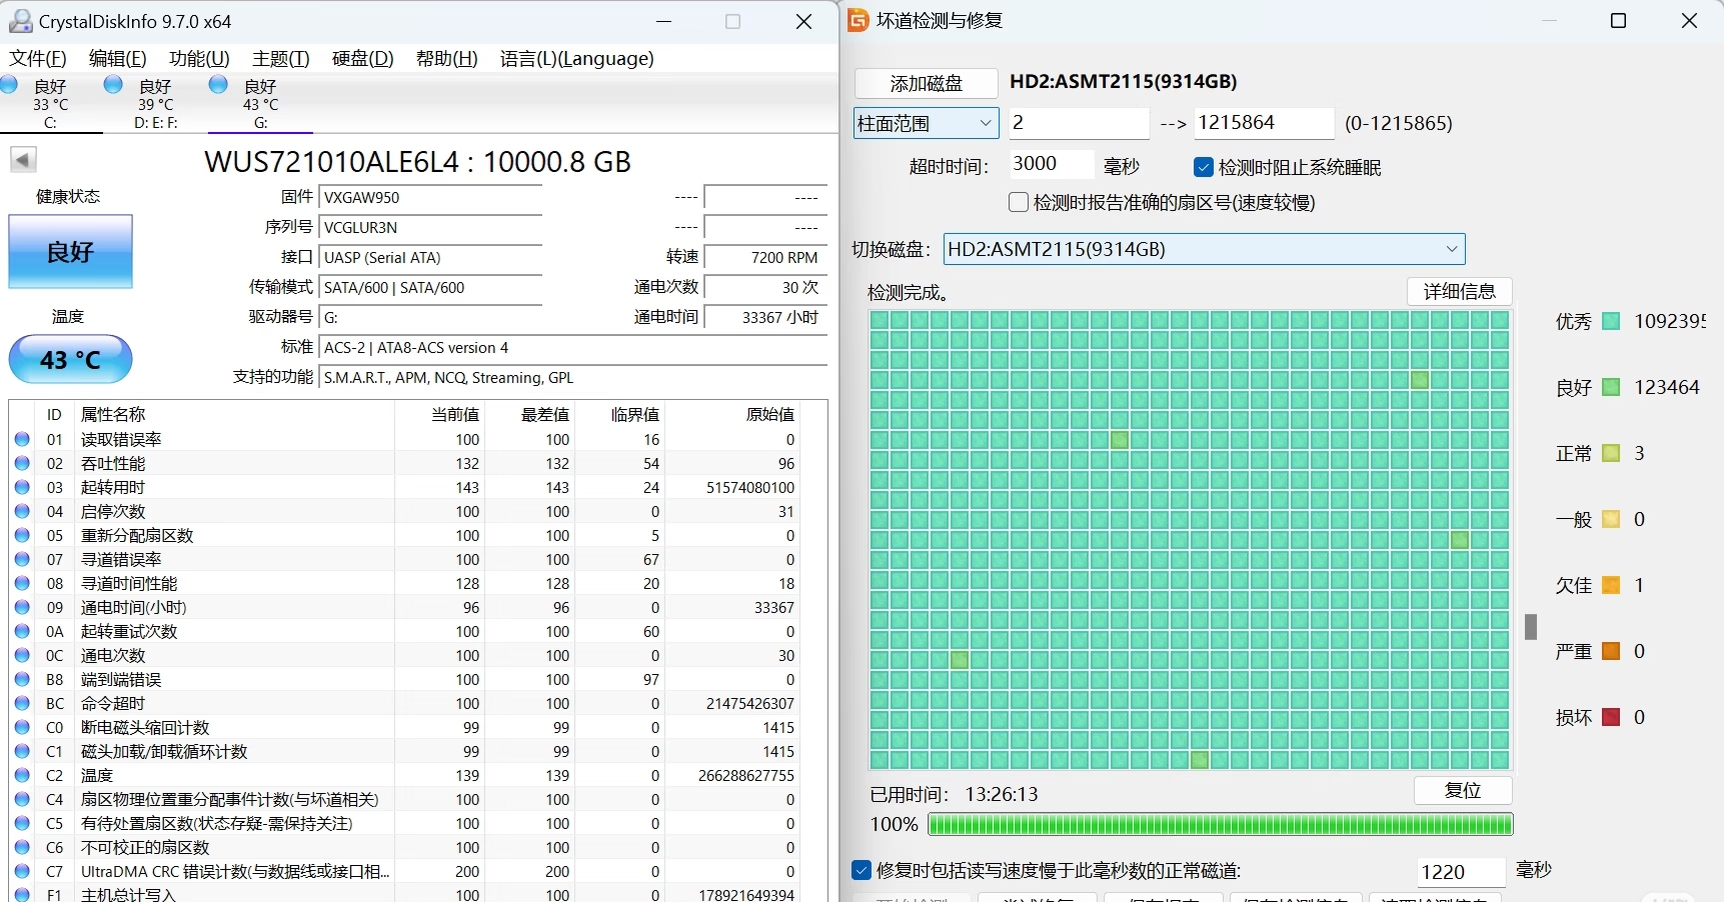Click the 良好 health status button
The width and height of the screenshot is (1724, 902).
(x=70, y=251)
